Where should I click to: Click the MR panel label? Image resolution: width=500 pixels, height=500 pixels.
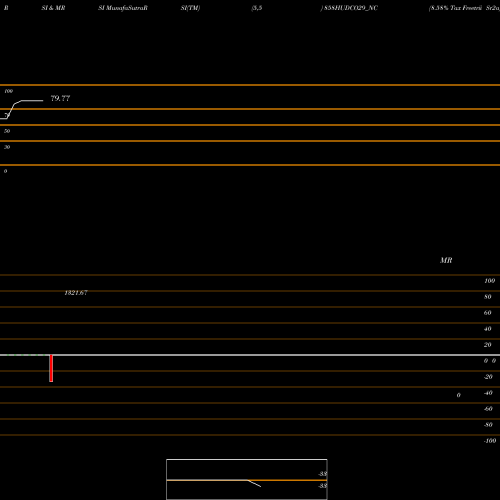point(446,260)
